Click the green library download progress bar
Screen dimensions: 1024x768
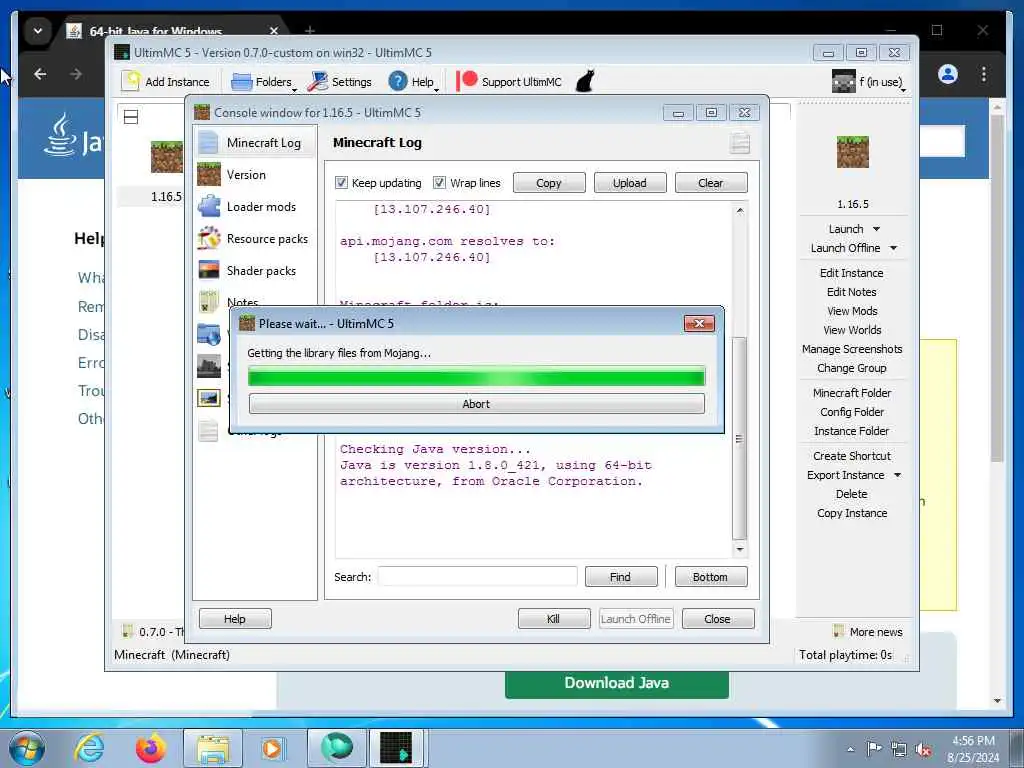pos(476,376)
